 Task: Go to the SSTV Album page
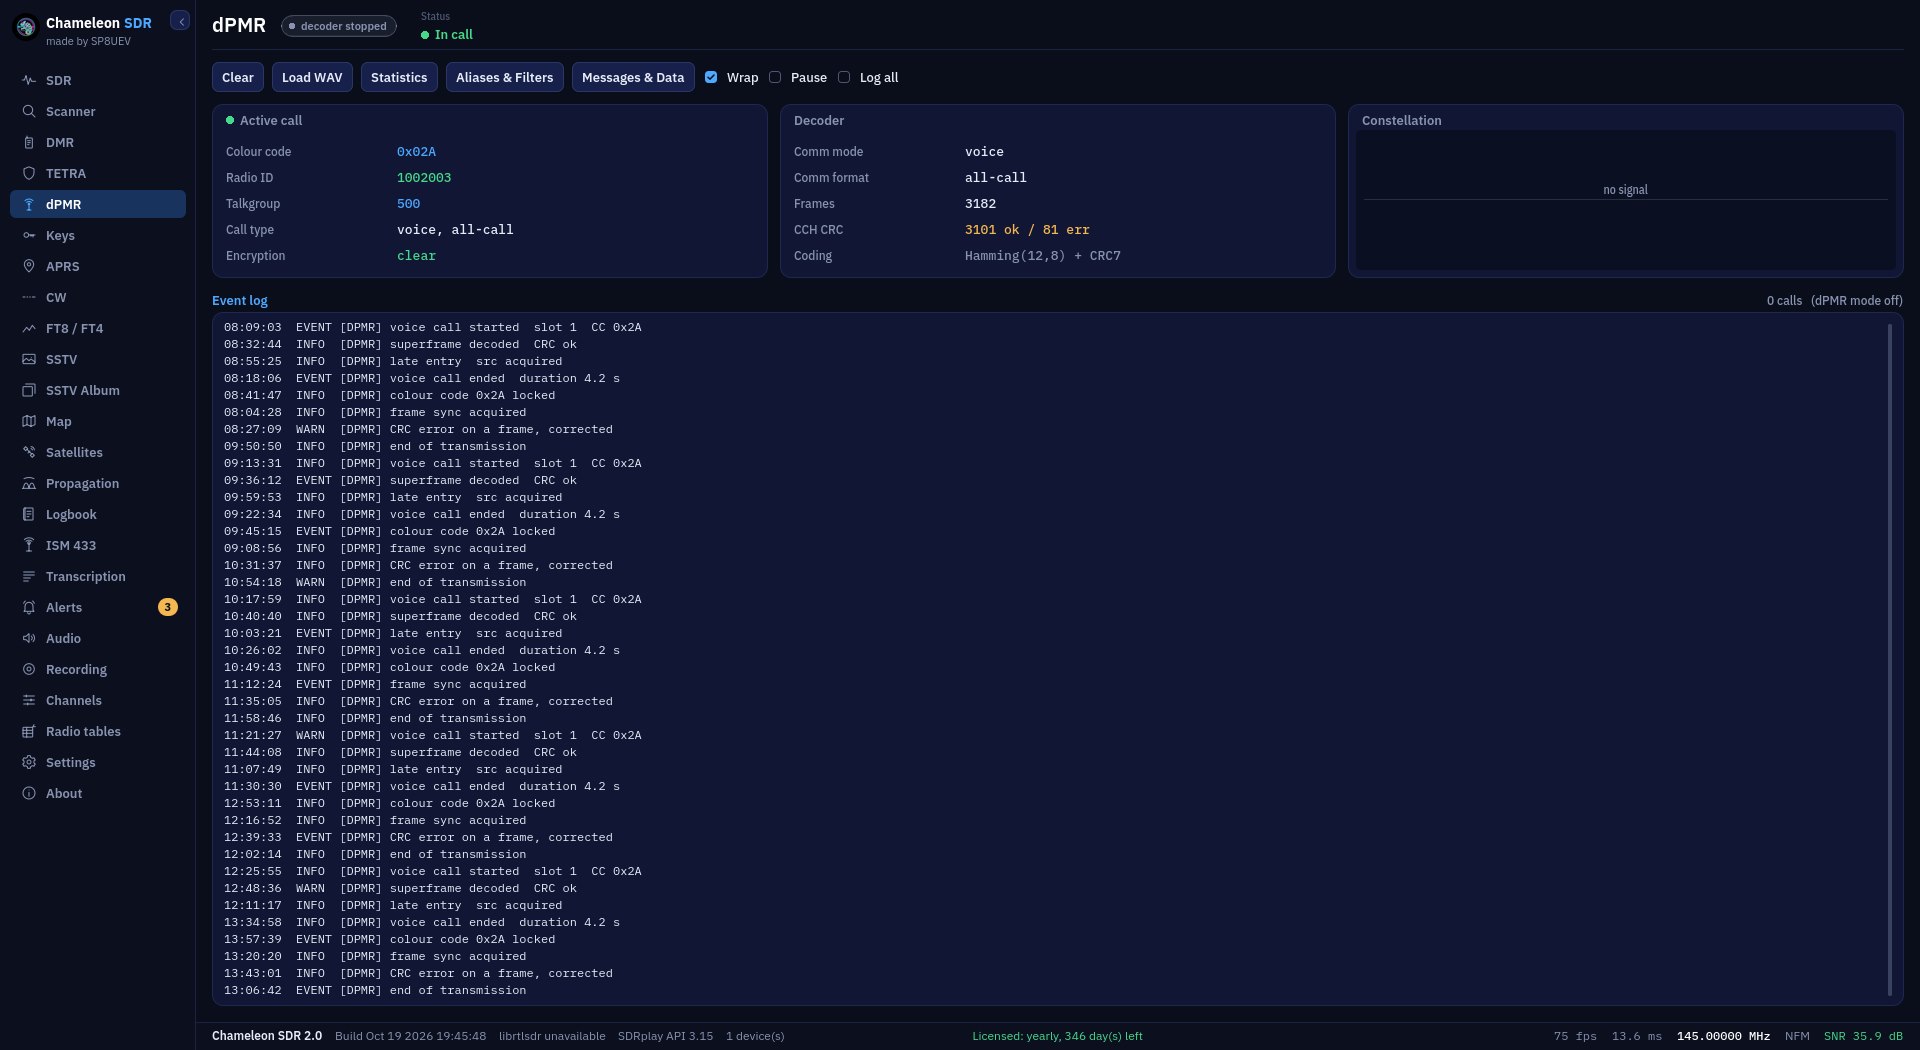(98, 390)
